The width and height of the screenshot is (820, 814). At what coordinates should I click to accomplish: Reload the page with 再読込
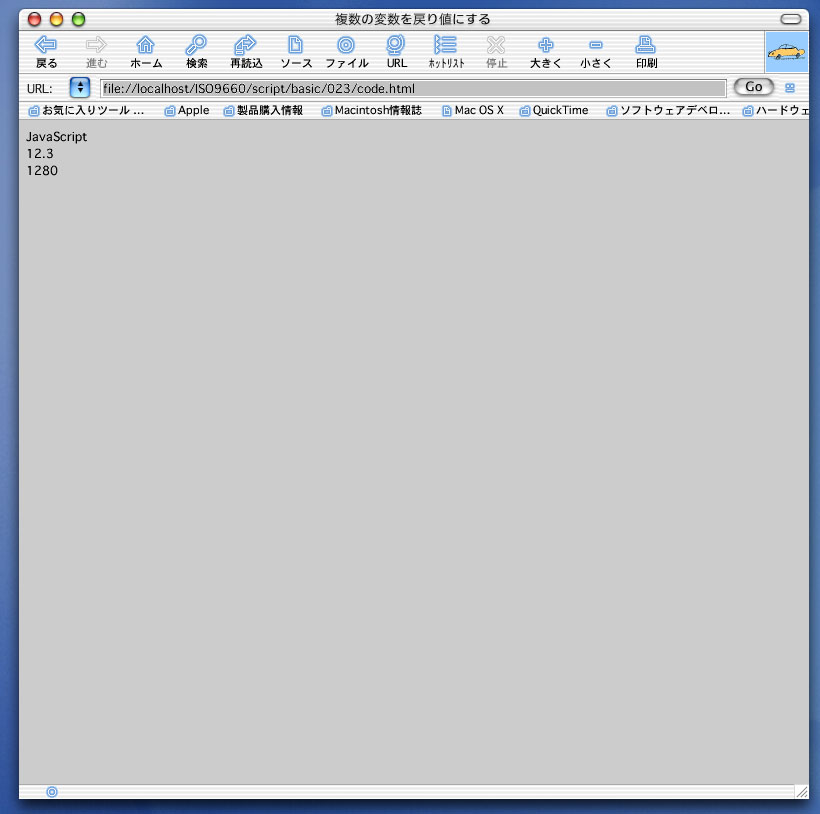[x=246, y=51]
